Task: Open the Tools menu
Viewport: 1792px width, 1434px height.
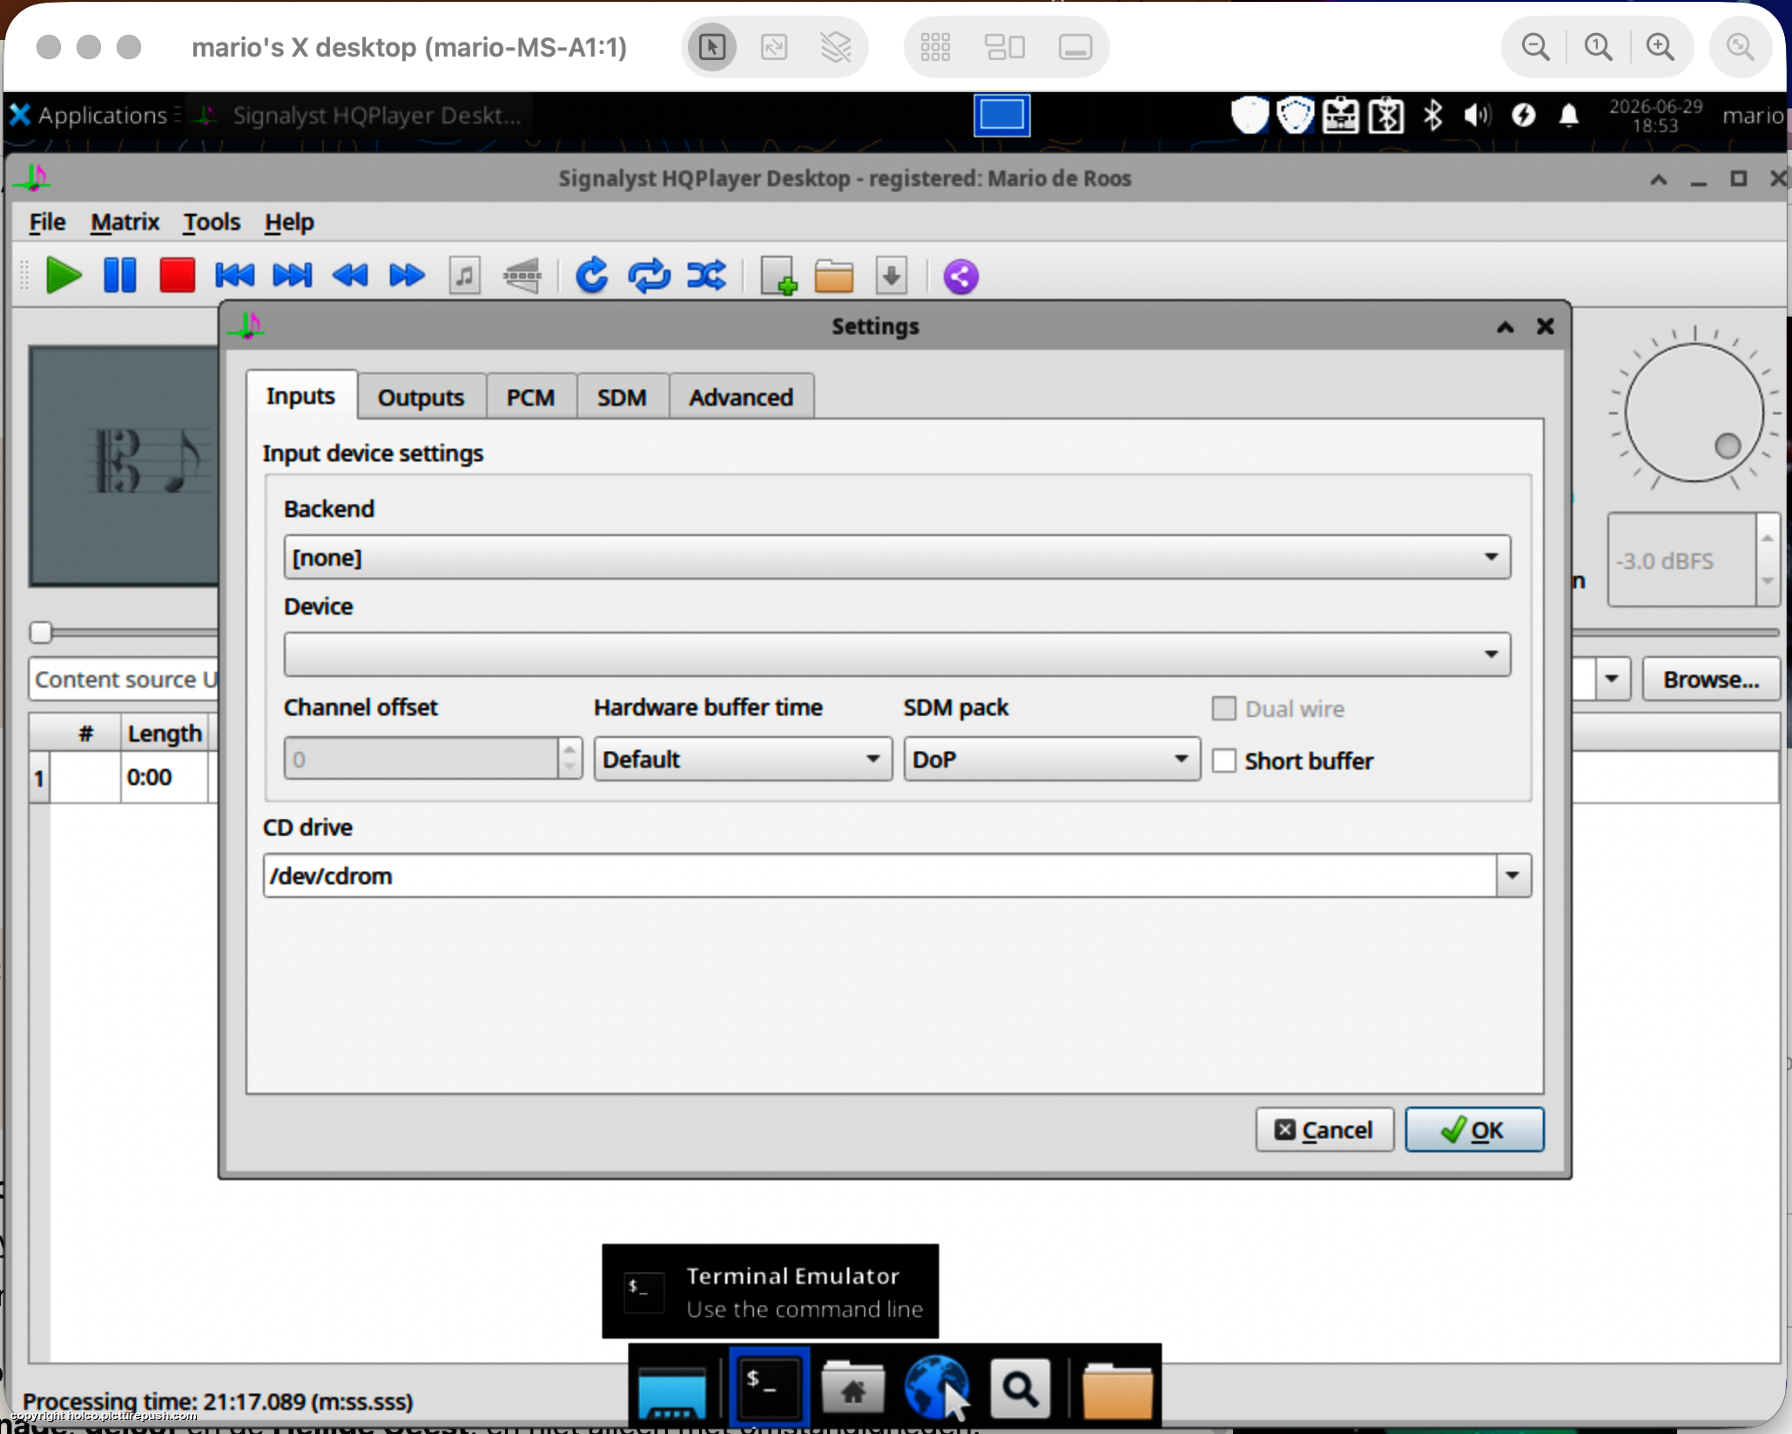Action: tap(211, 222)
